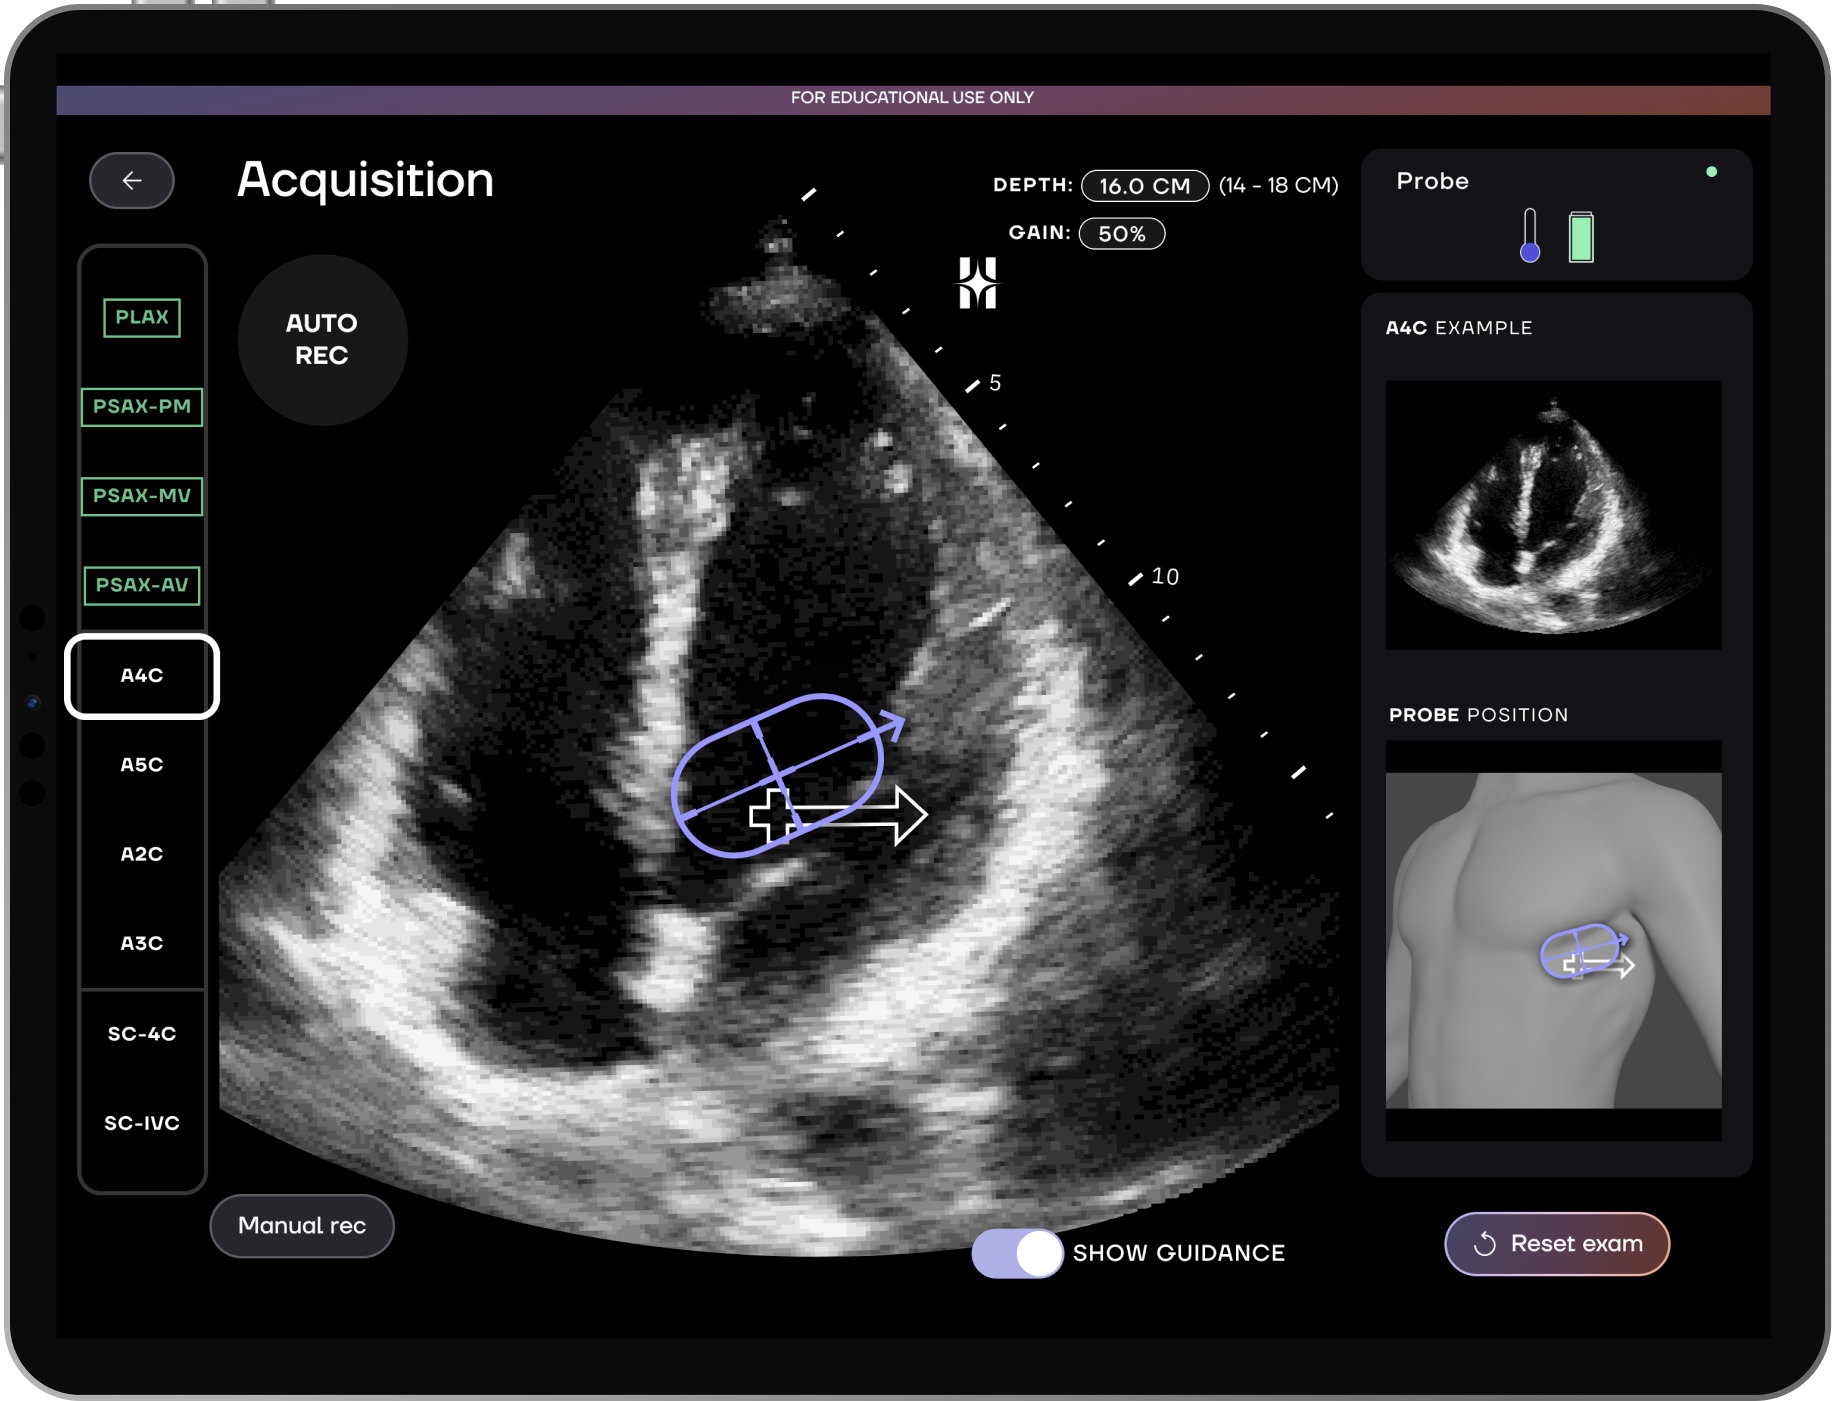Toggle the Show Guidance switch off

[x=1016, y=1253]
